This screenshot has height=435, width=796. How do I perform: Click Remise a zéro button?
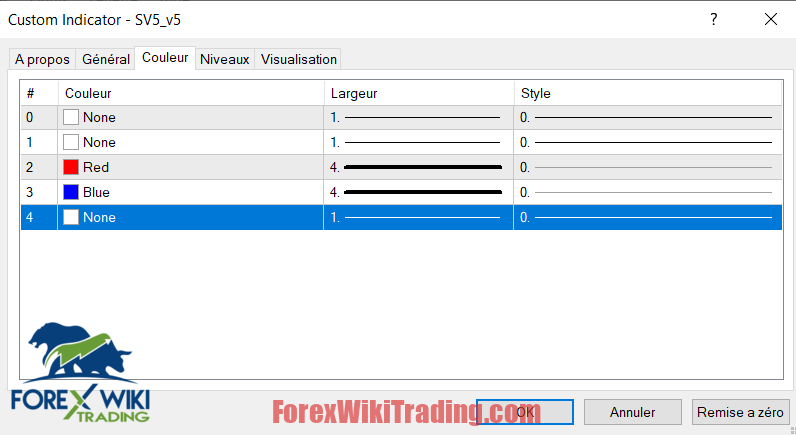pyautogui.click(x=740, y=412)
